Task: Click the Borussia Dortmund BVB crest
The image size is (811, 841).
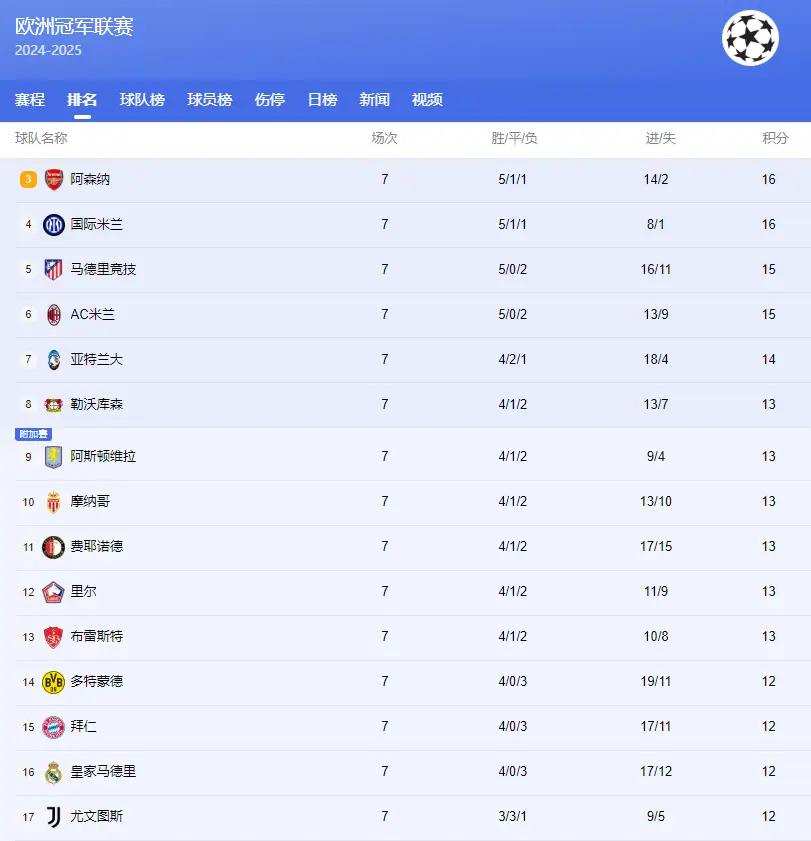Action: click(x=54, y=682)
